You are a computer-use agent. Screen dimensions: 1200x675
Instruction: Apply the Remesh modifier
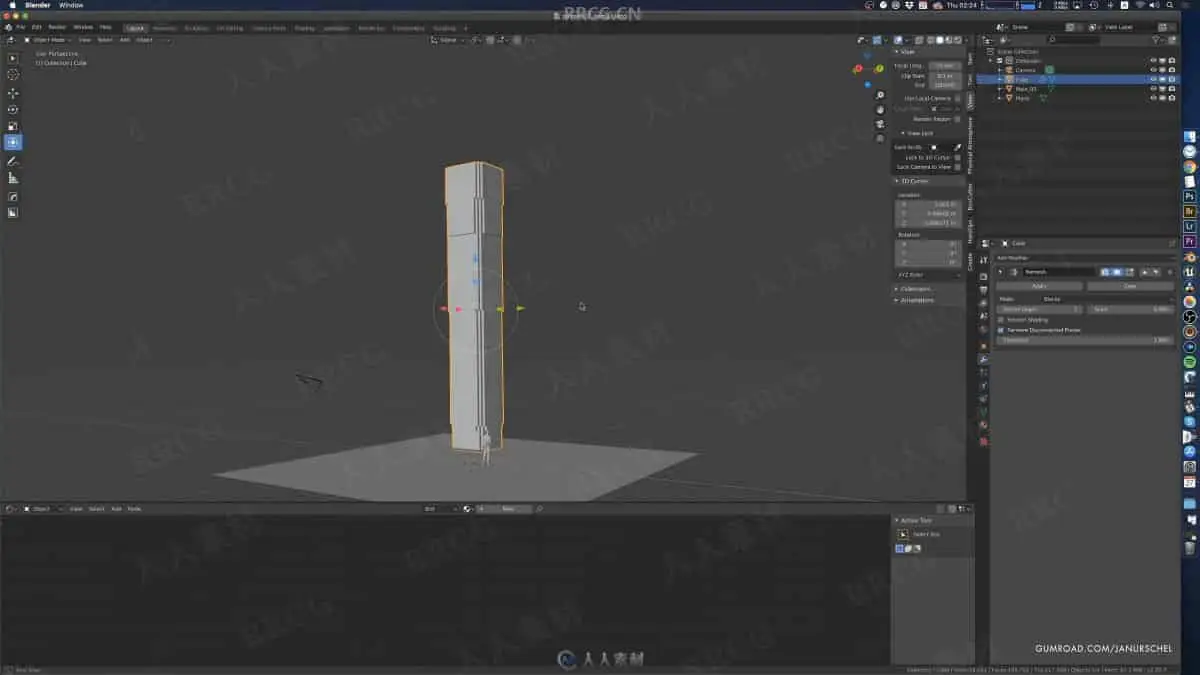(1039, 286)
